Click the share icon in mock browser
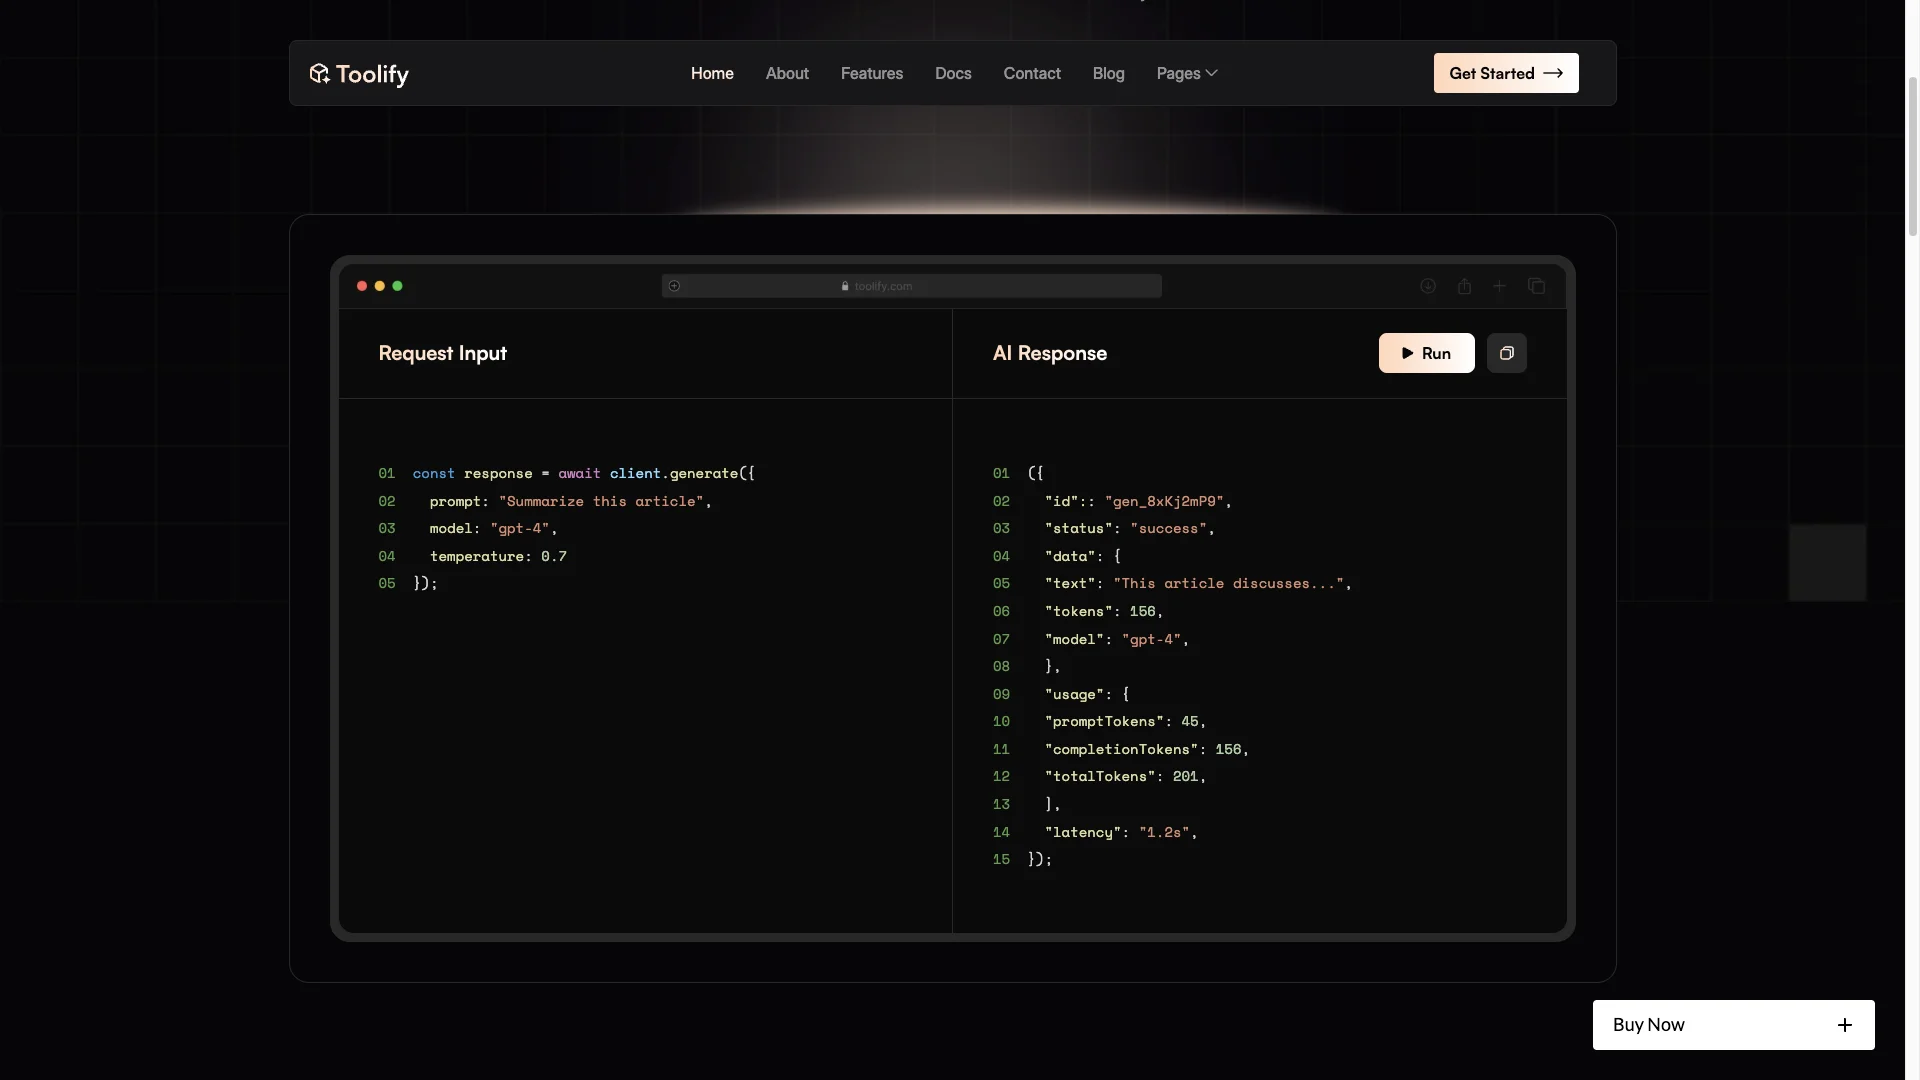Viewport: 1920px width, 1080px height. point(1464,286)
